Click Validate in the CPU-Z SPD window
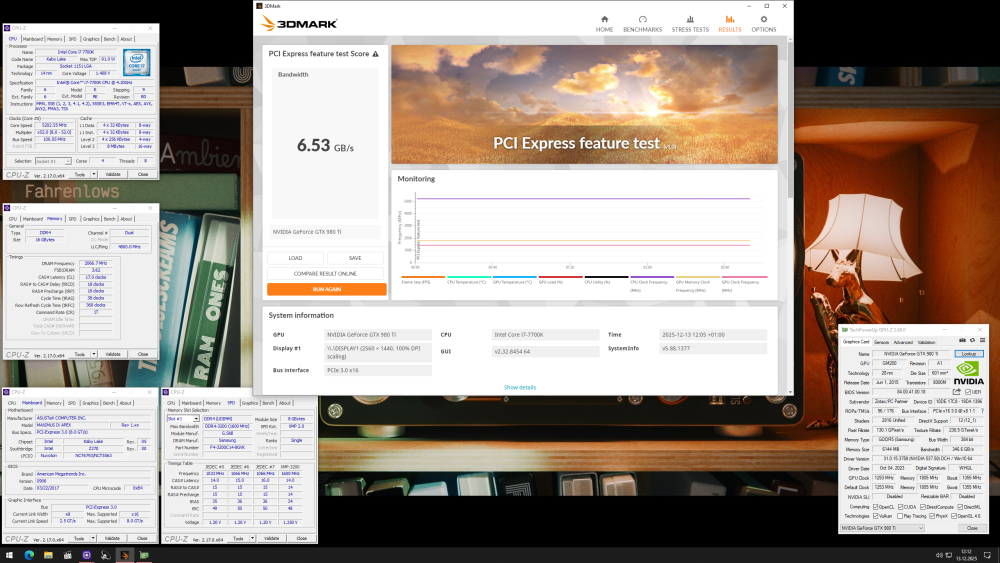 [272, 538]
